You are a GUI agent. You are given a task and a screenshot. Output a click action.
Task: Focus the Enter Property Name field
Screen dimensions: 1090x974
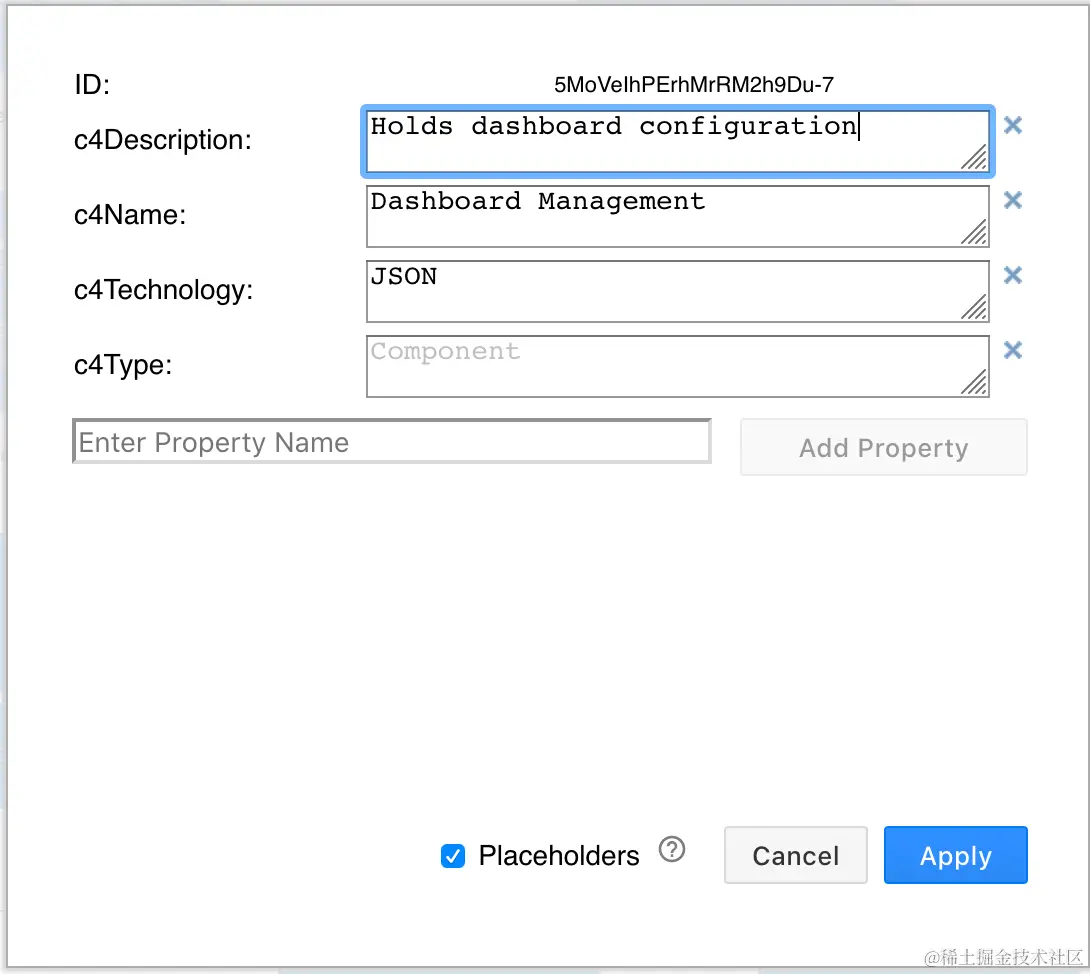tap(392, 441)
